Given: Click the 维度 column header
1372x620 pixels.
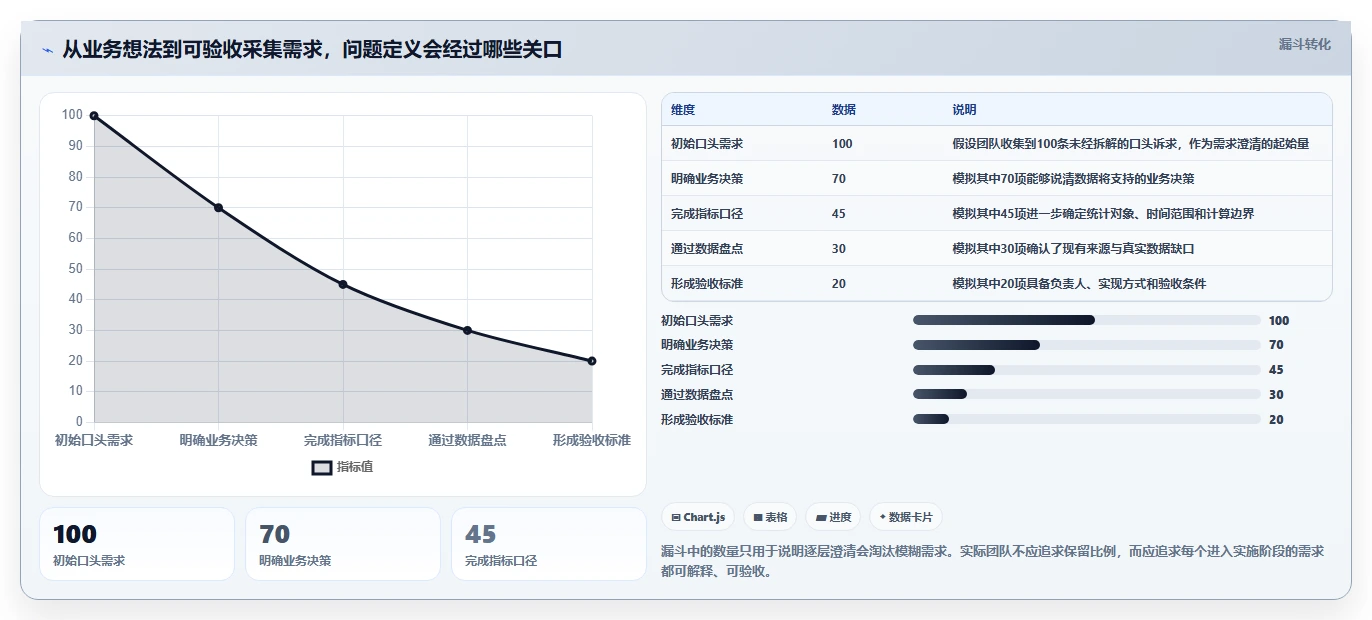Looking at the screenshot, I should click(x=683, y=110).
